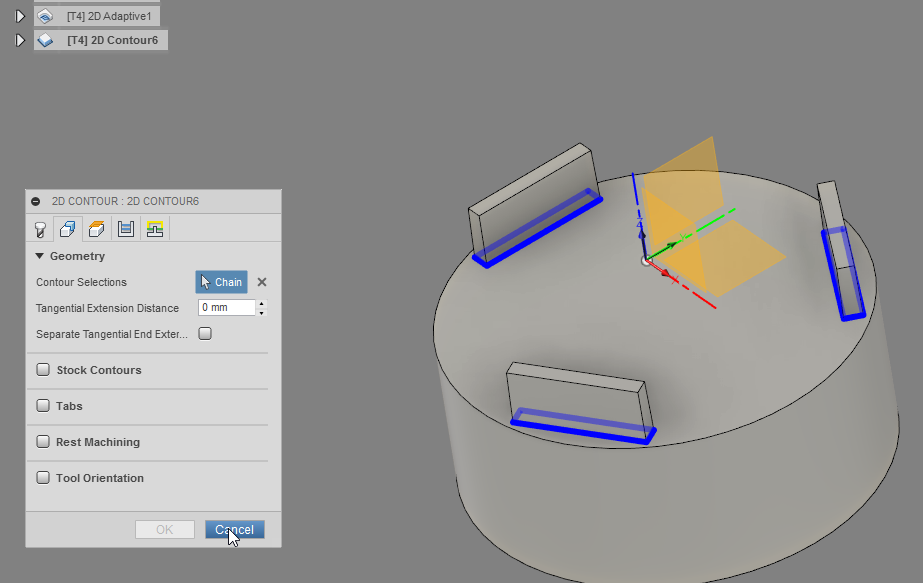The height and width of the screenshot is (583, 923).
Task: Open the Tool tab in 2D Contour dialog
Action: point(40,229)
